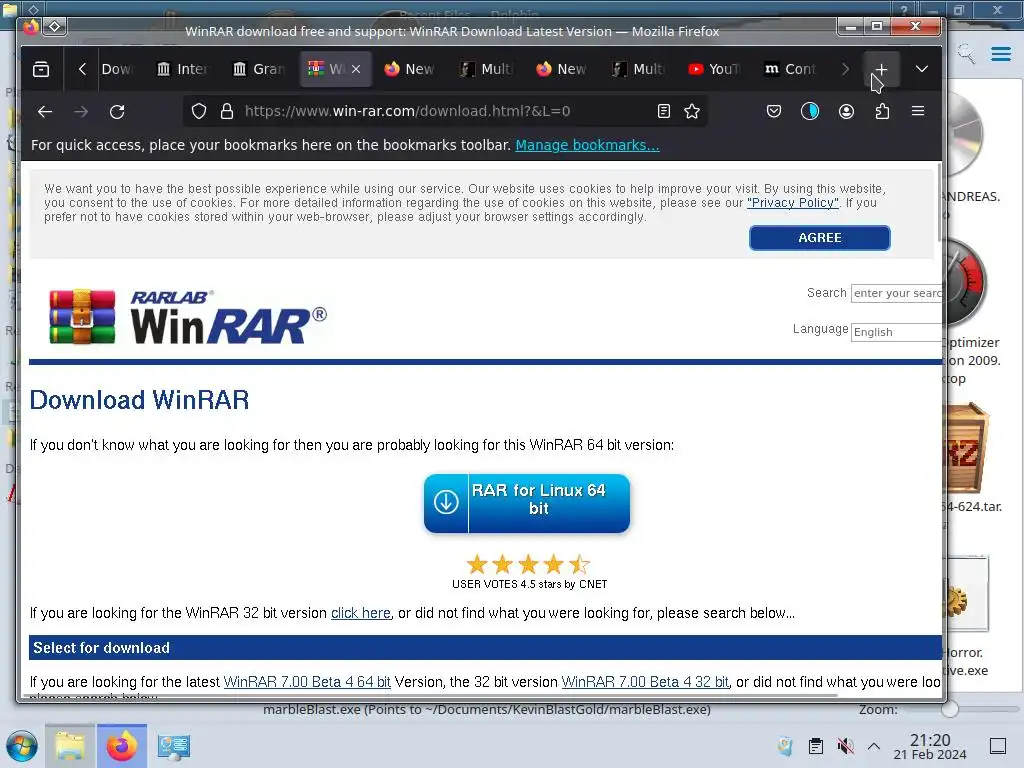Open Firefox account menu
This screenshot has width=1024, height=768.
[x=846, y=112]
